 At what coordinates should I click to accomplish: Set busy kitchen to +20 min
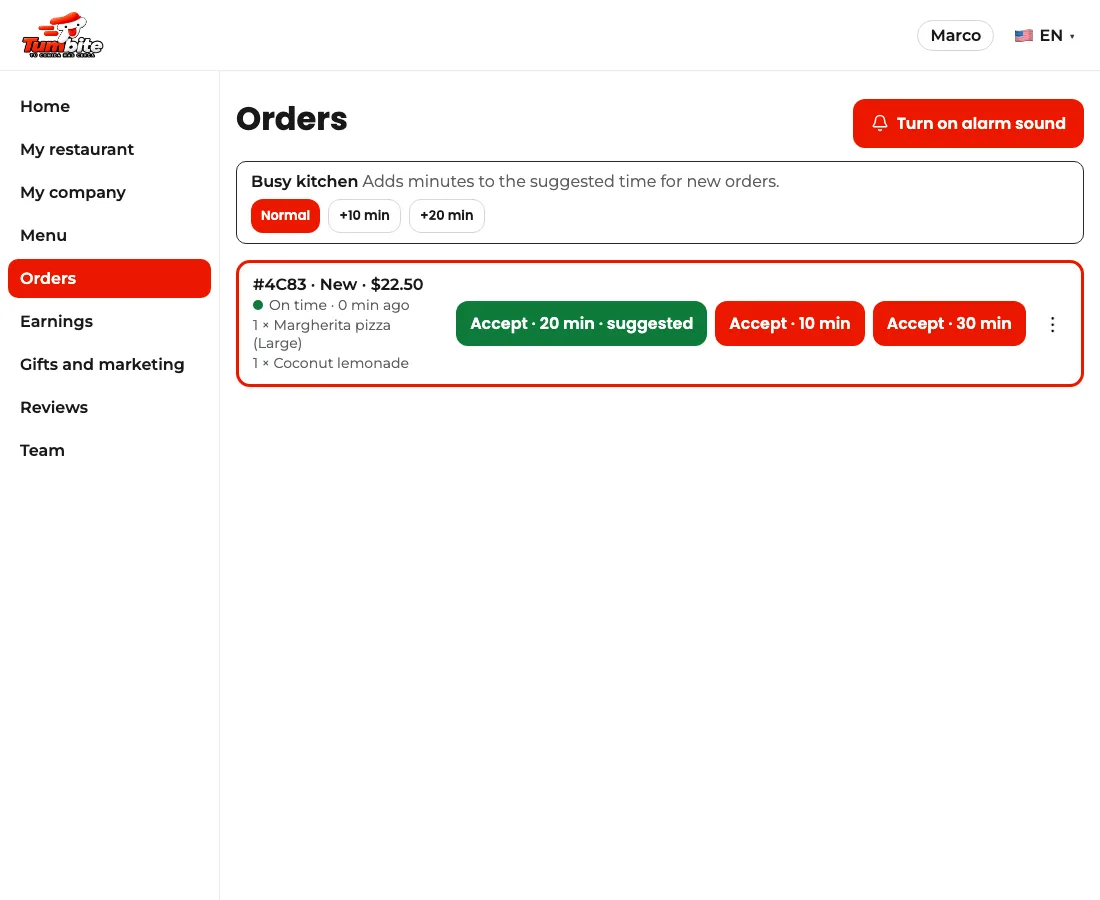point(447,215)
